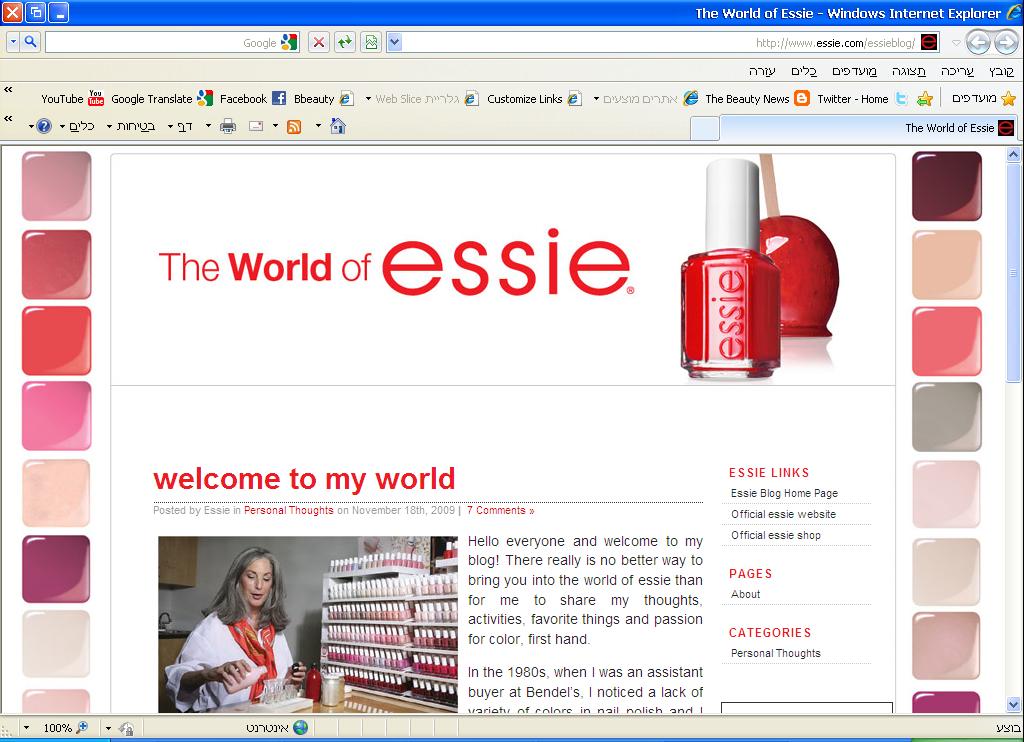This screenshot has width=1024, height=742.
Task: Open the Essie Blog Home Page link
Action: point(784,493)
